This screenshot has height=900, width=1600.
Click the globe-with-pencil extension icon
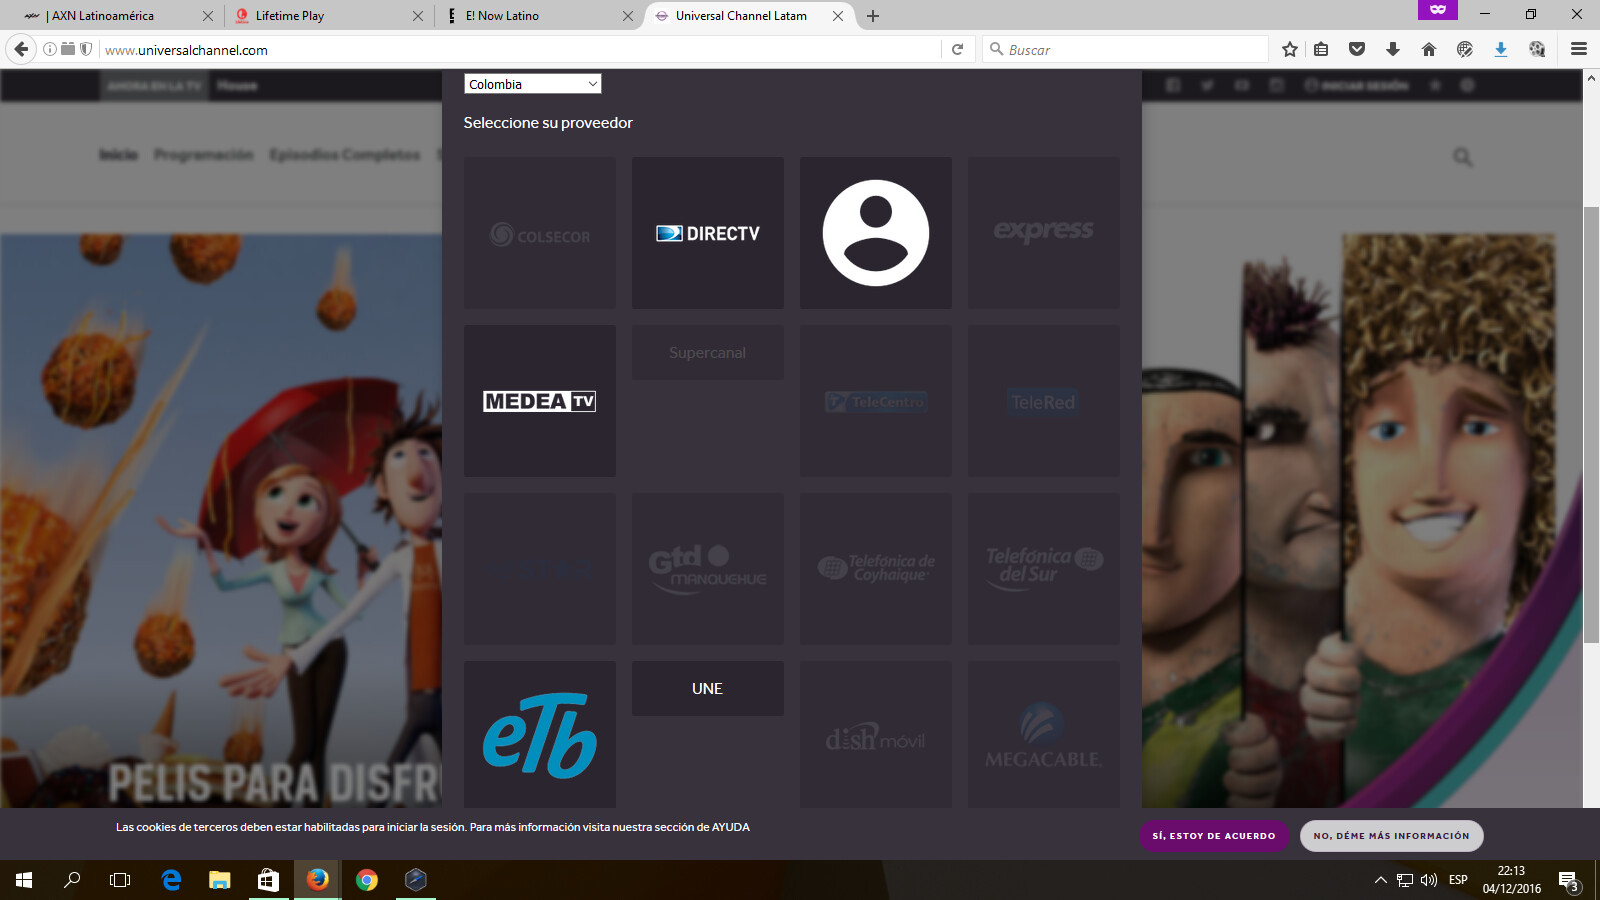pyautogui.click(x=1465, y=49)
